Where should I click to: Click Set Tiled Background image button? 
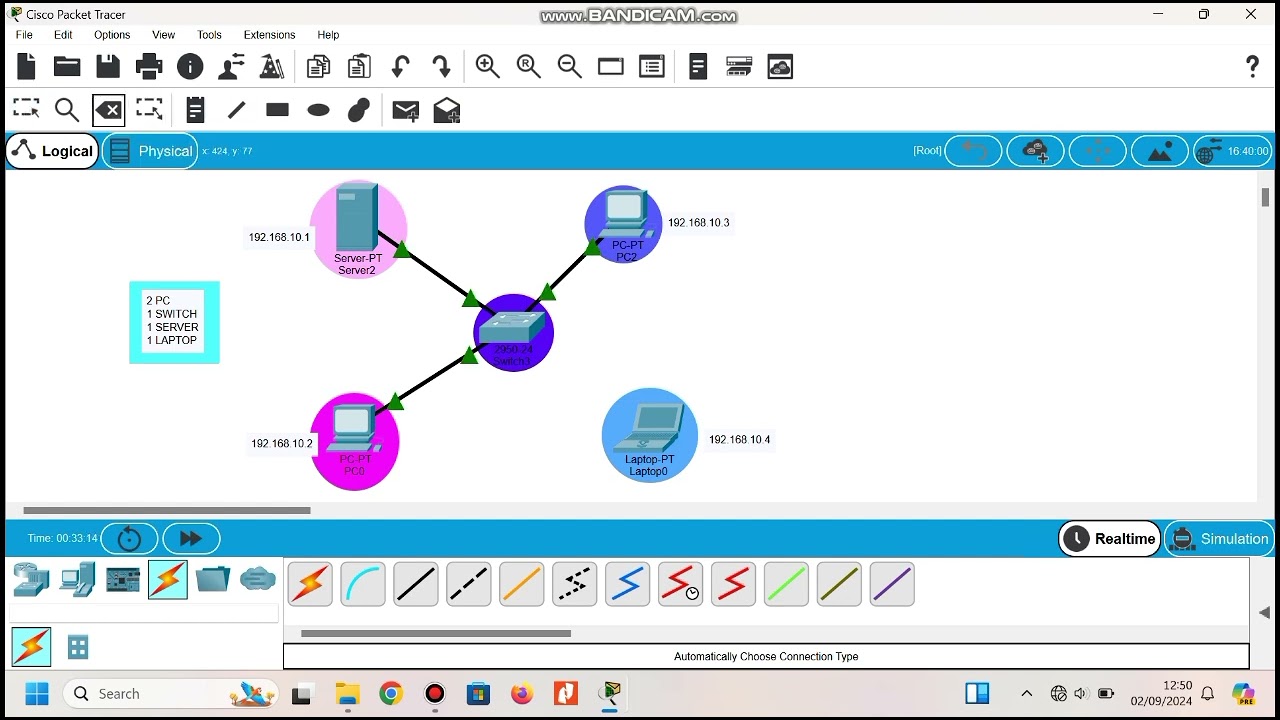coord(1160,151)
